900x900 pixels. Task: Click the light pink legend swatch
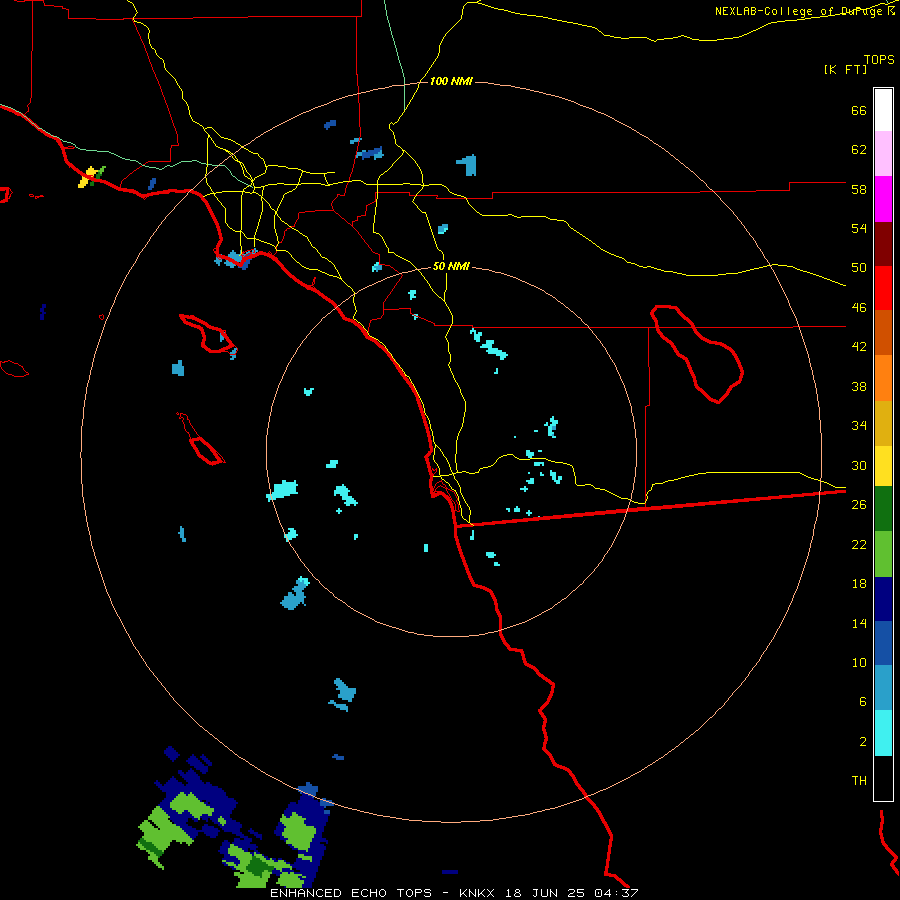(x=883, y=153)
